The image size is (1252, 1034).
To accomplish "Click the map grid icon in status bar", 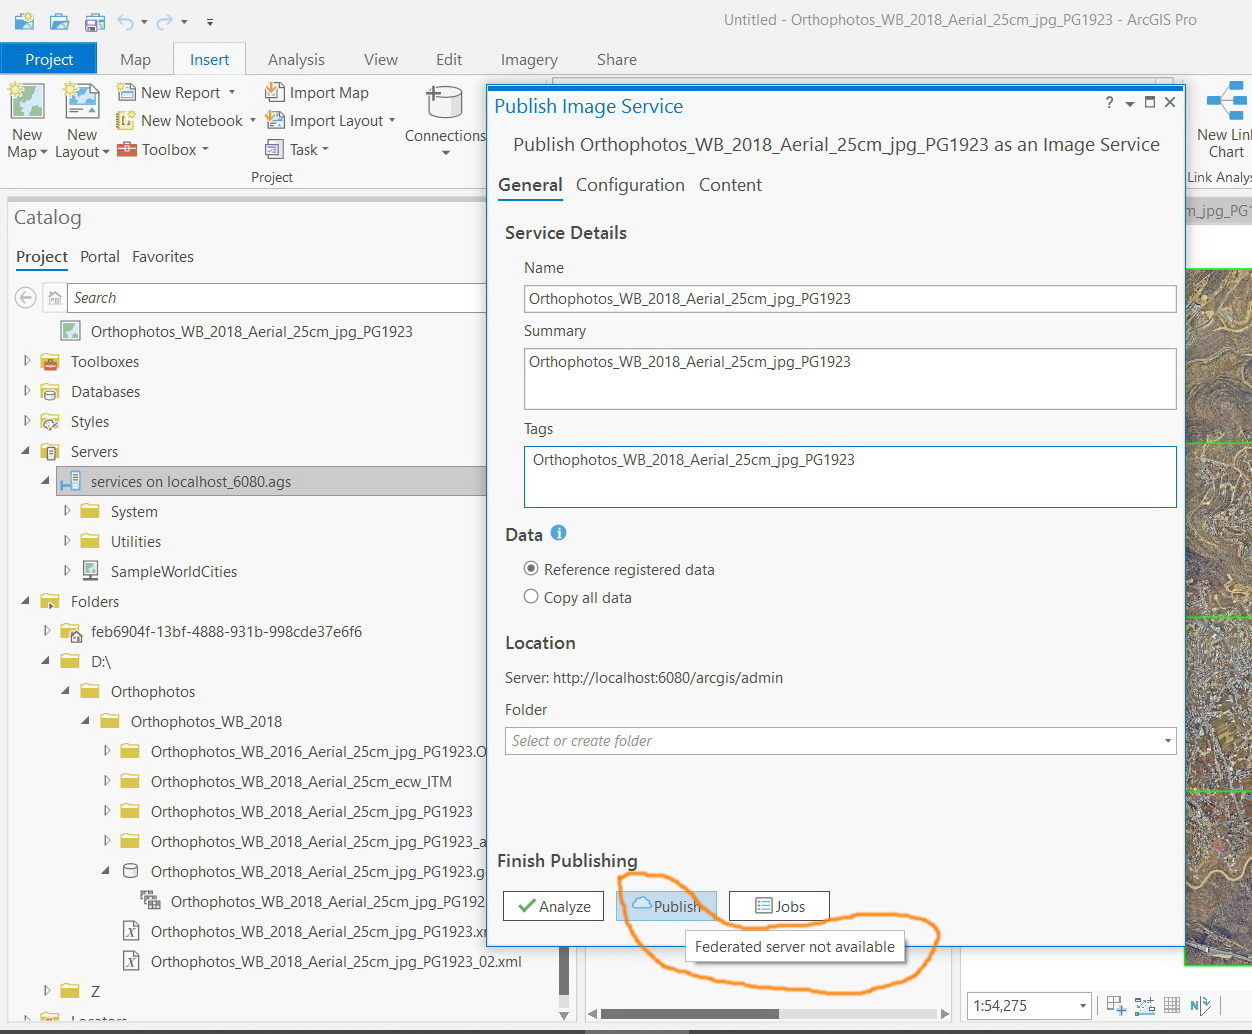I will tap(1172, 1005).
